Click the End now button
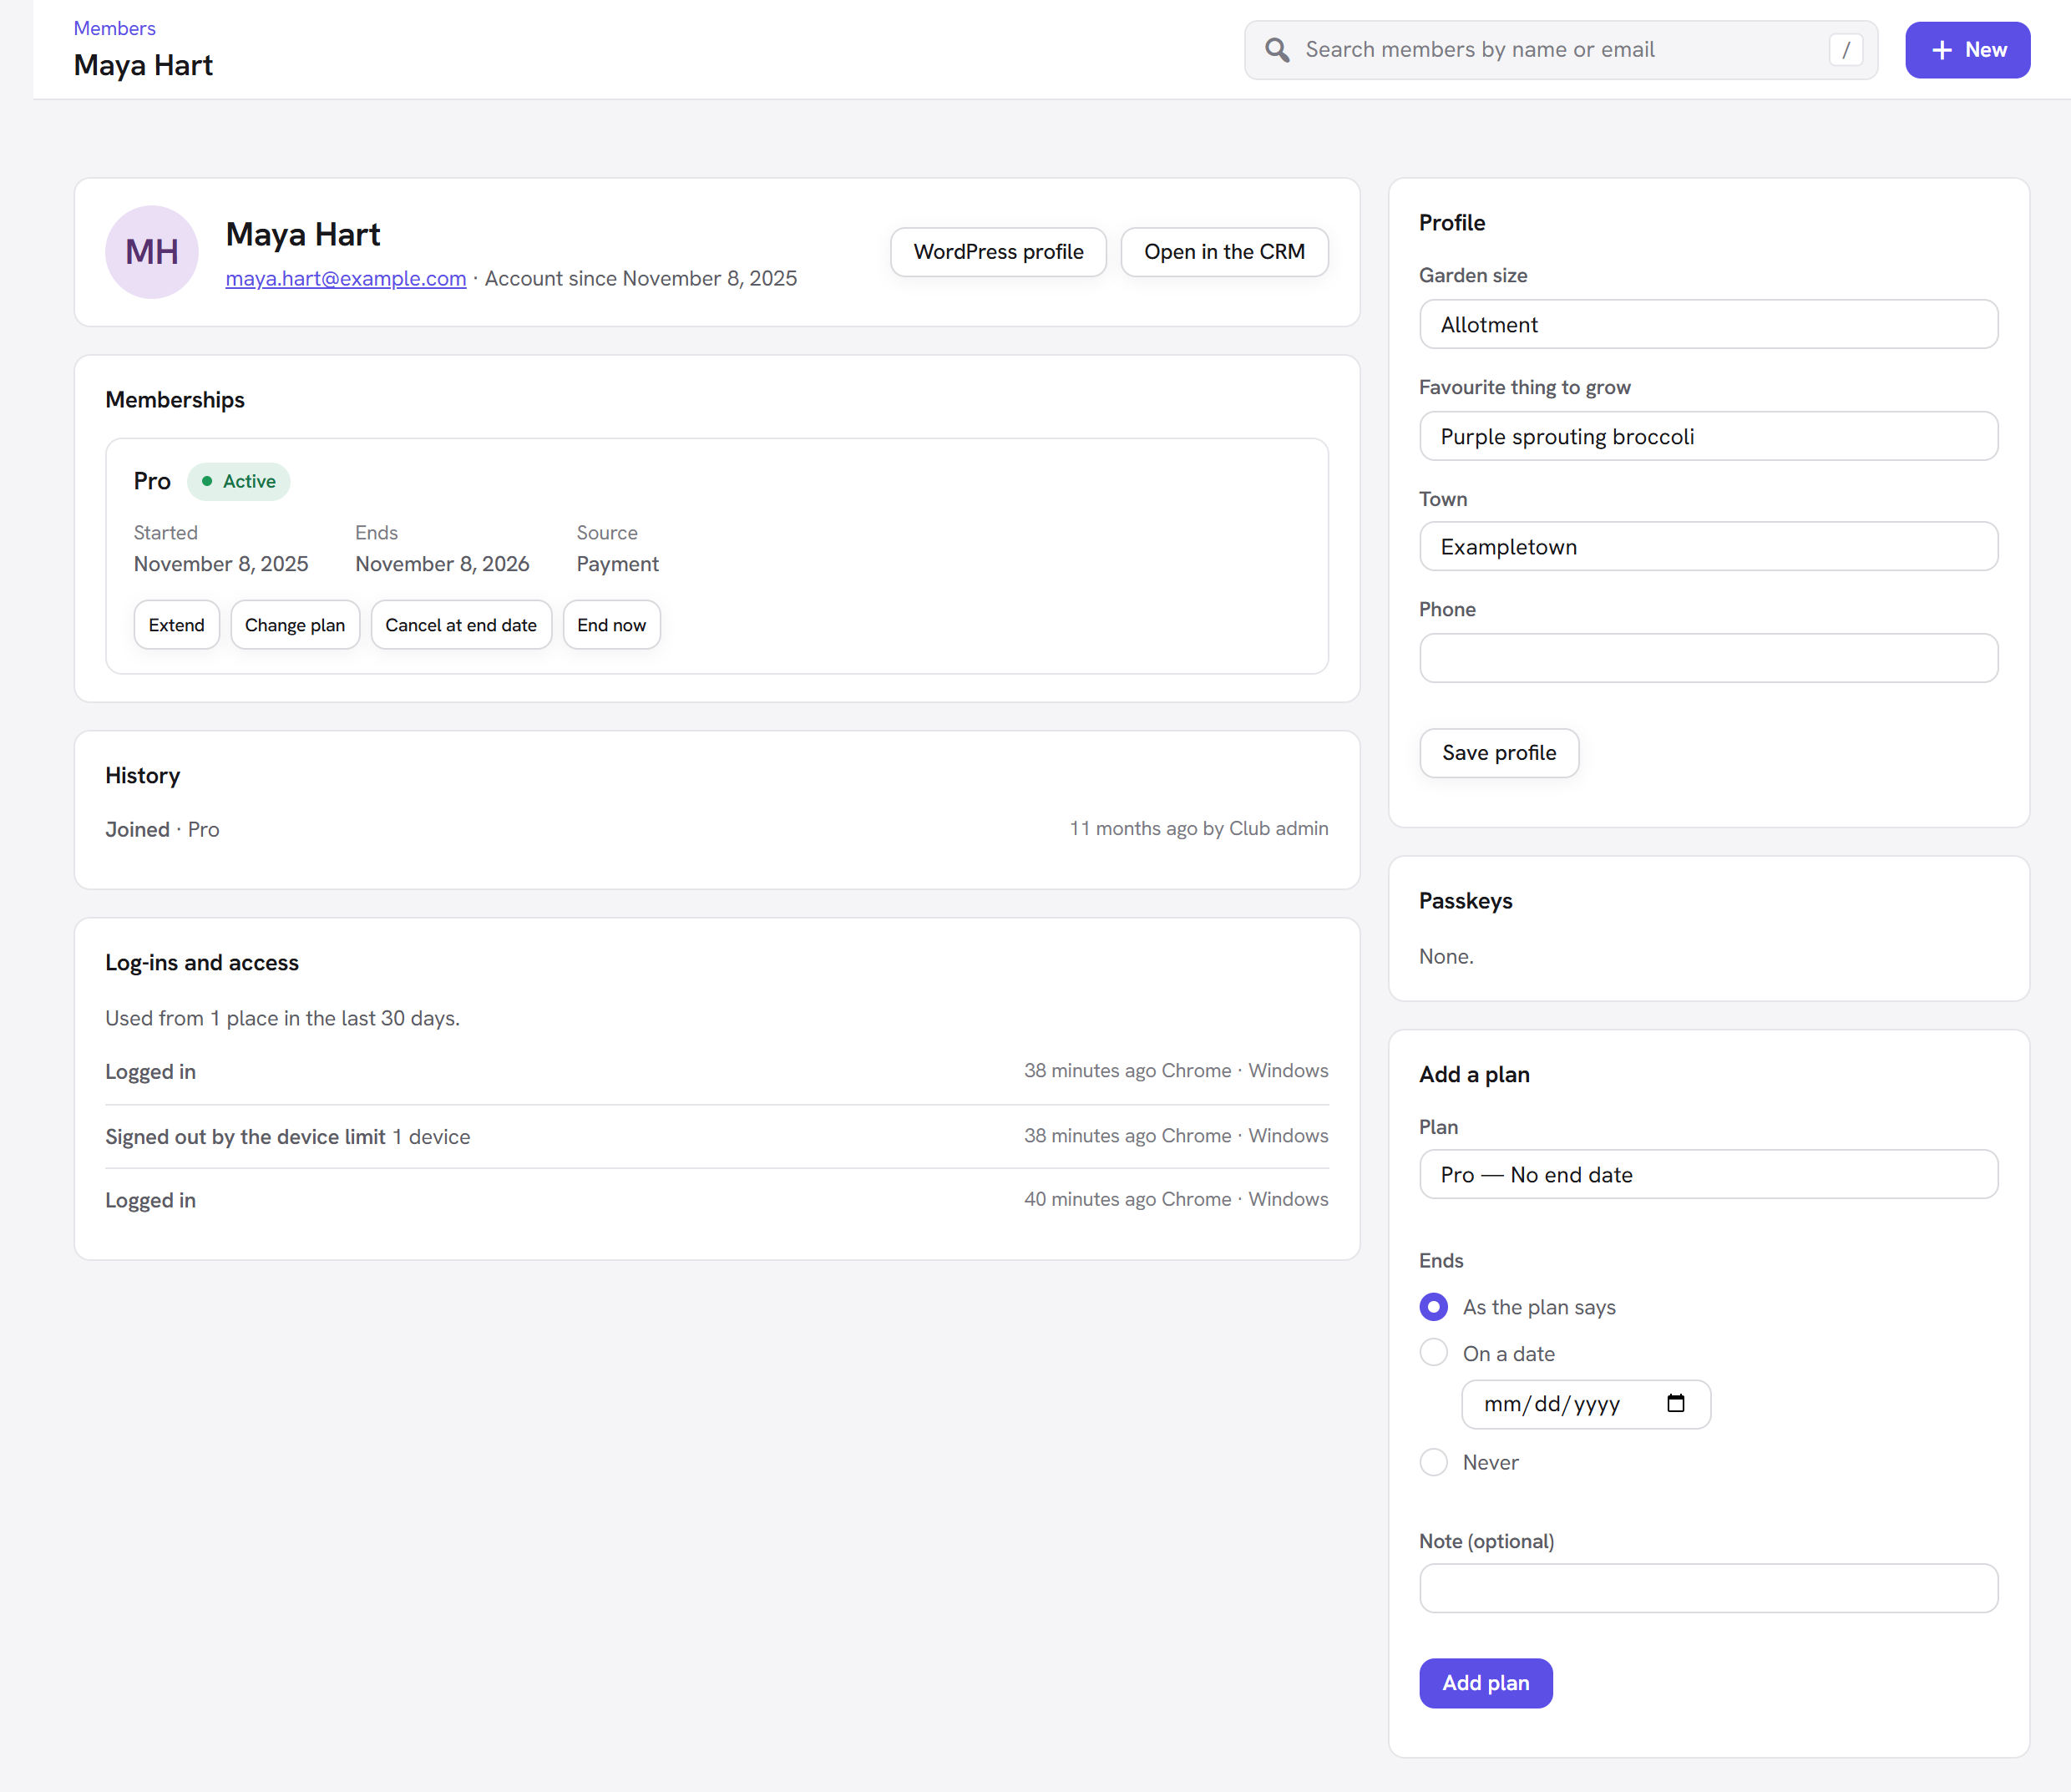The width and height of the screenshot is (2071, 1792). (x=611, y=625)
